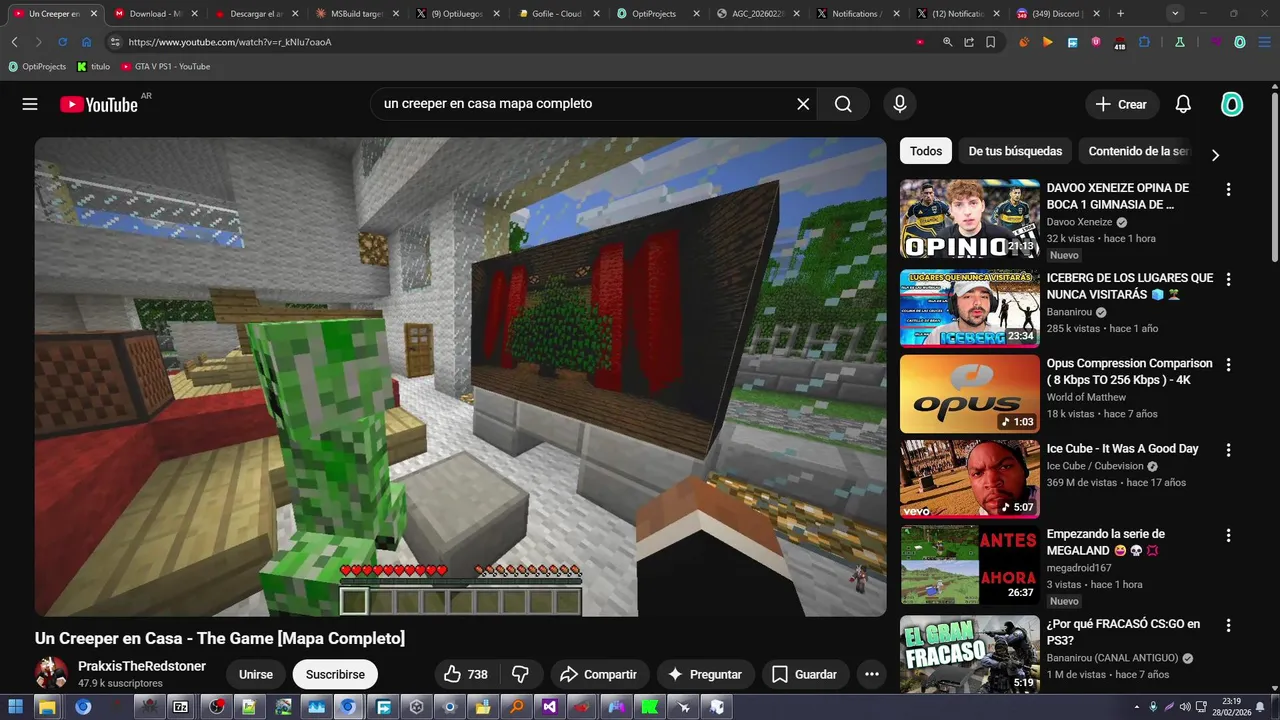The height and width of the screenshot is (720, 1280).
Task: View site information next to the URL
Action: (x=114, y=42)
